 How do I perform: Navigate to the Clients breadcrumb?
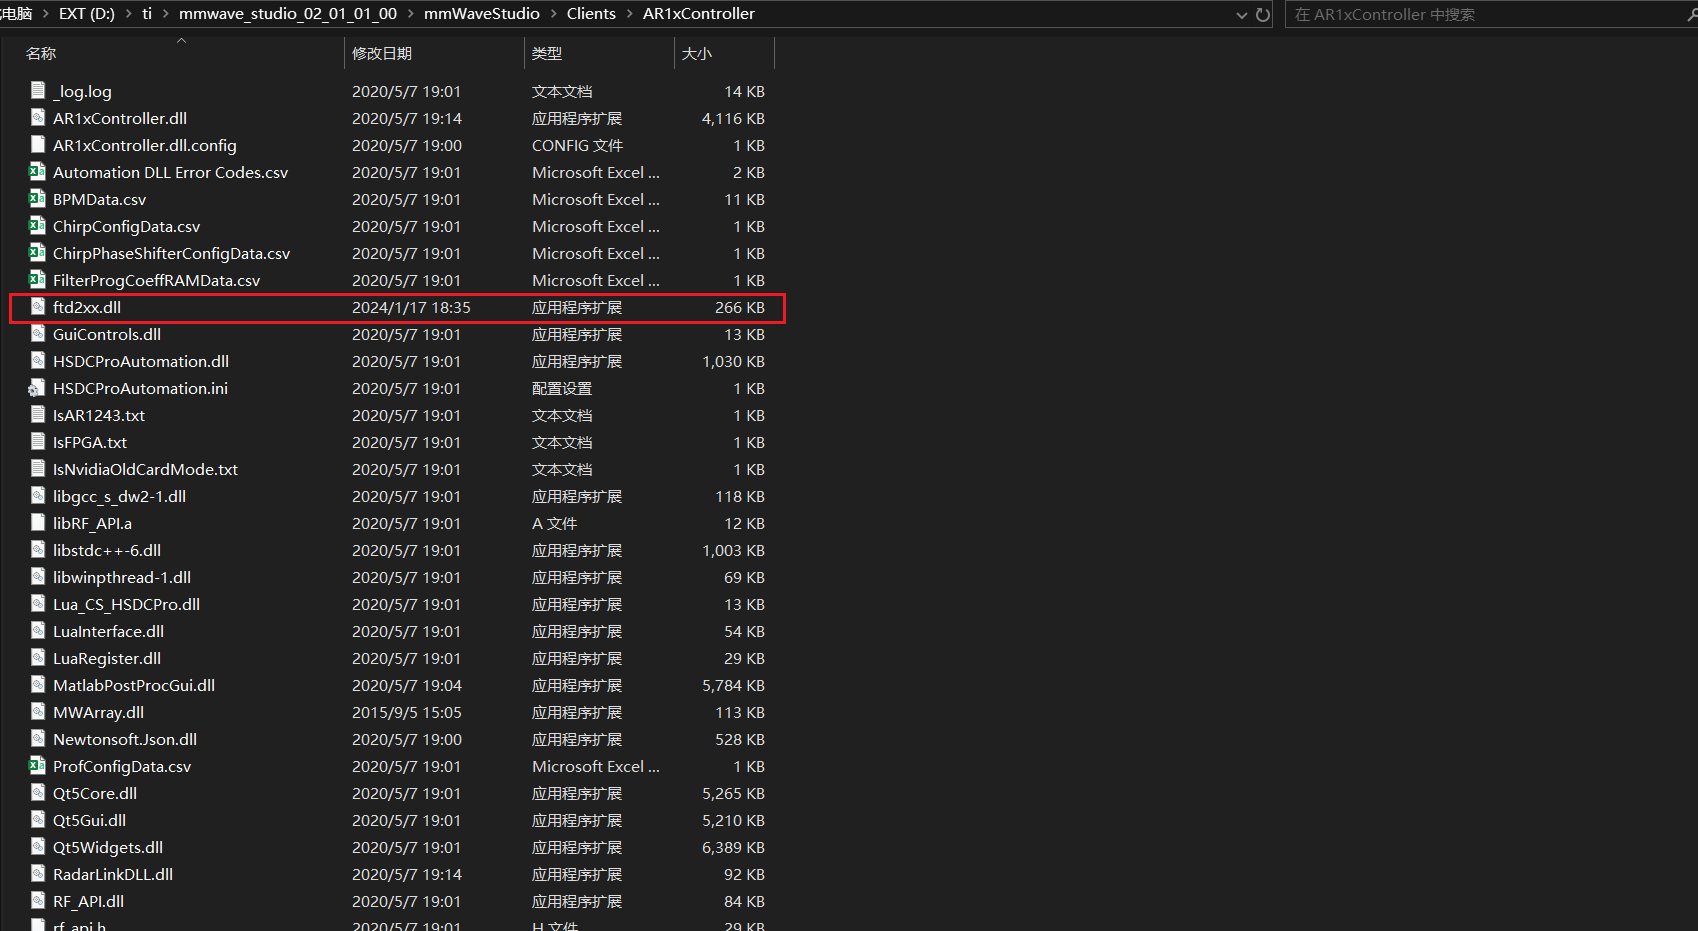click(591, 14)
